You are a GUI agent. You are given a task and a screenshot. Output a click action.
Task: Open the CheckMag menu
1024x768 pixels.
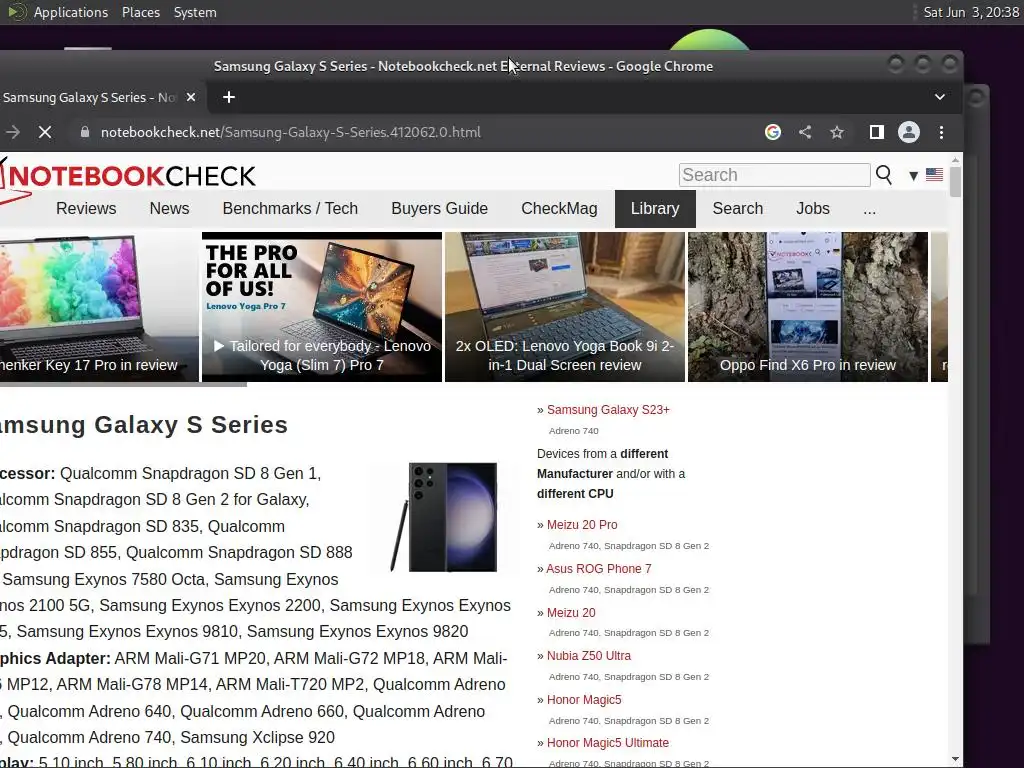point(559,208)
